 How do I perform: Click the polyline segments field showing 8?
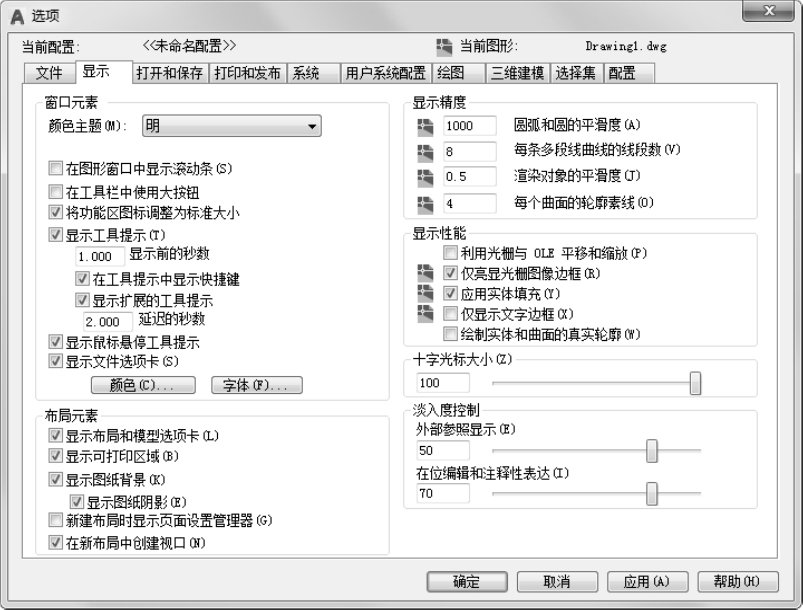pos(470,152)
